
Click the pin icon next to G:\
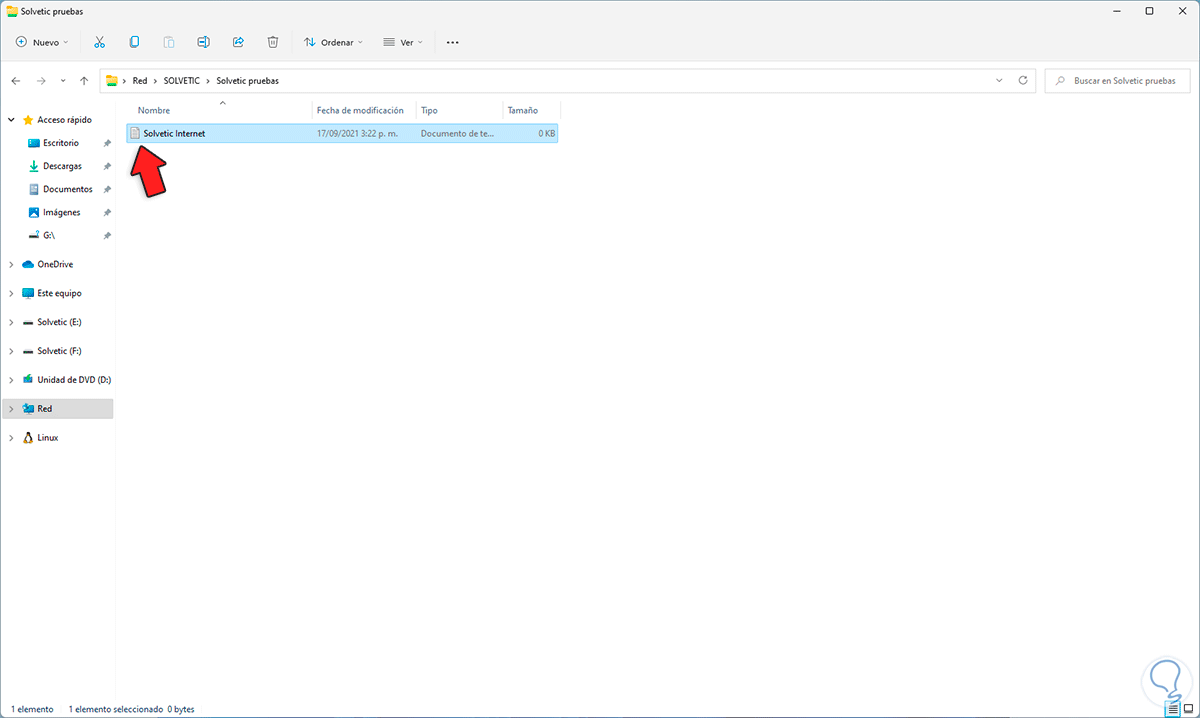tap(107, 235)
